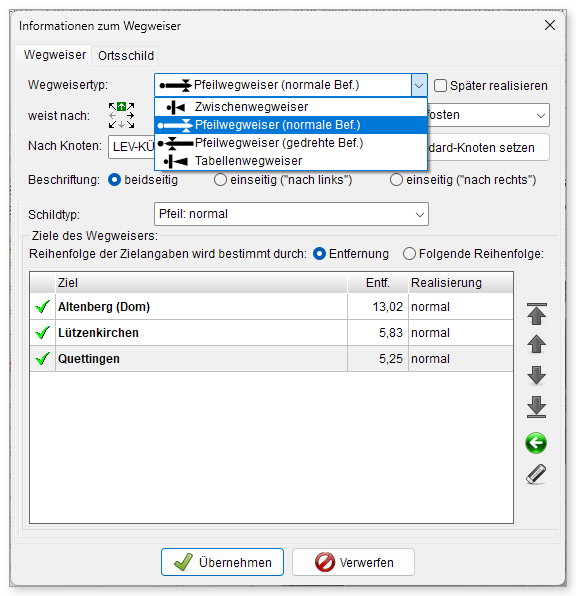Click the green checkmark of Lützenkirchen
Image resolution: width=576 pixels, height=596 pixels.
coord(42,333)
